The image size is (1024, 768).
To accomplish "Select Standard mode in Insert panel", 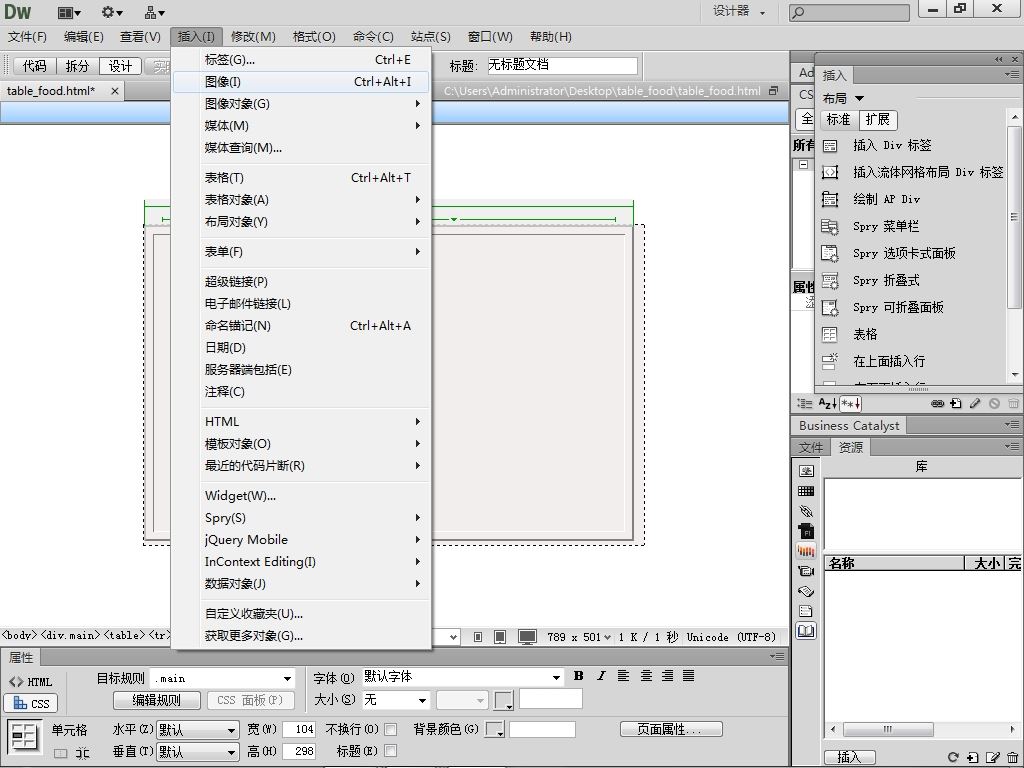I will [x=839, y=120].
